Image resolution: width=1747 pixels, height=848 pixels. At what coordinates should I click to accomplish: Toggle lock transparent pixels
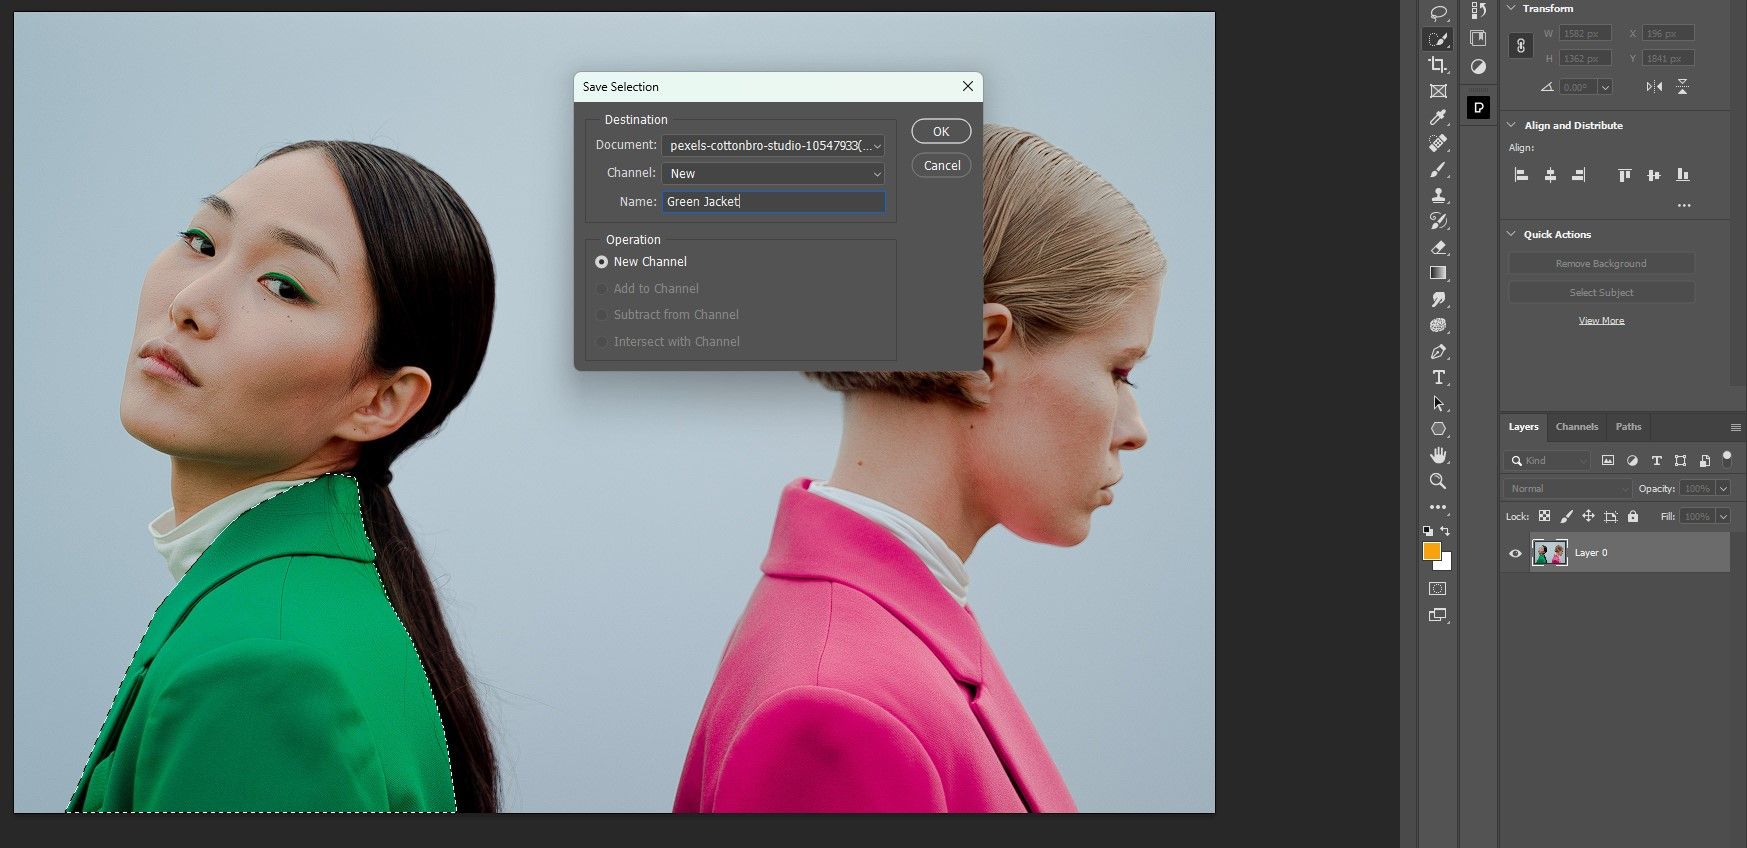tap(1544, 517)
